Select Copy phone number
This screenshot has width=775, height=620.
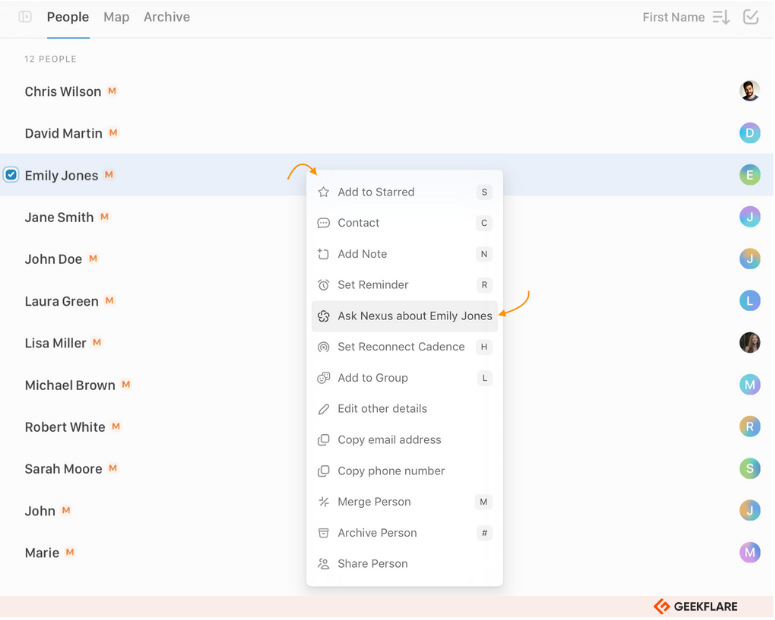tap(404, 471)
